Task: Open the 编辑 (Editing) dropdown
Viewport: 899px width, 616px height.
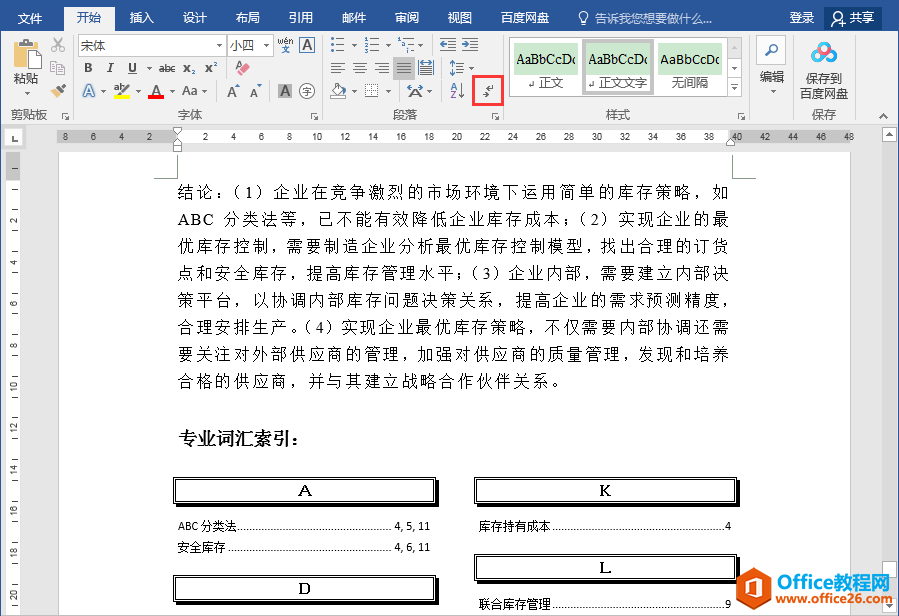Action: coord(772,68)
